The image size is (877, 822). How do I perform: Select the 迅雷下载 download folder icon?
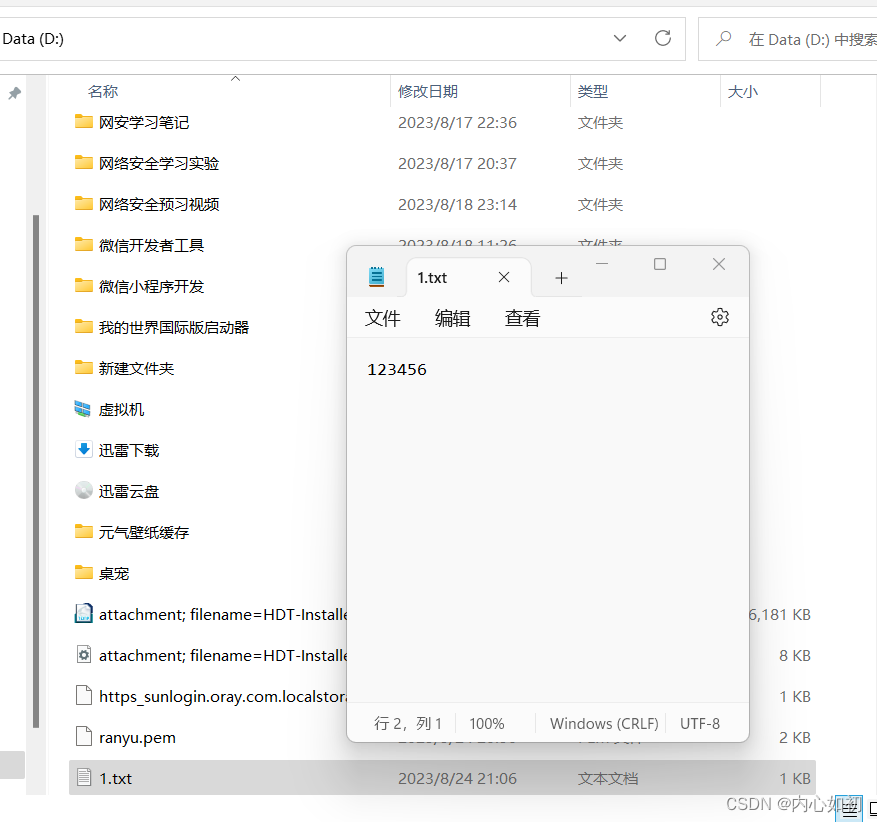83,450
